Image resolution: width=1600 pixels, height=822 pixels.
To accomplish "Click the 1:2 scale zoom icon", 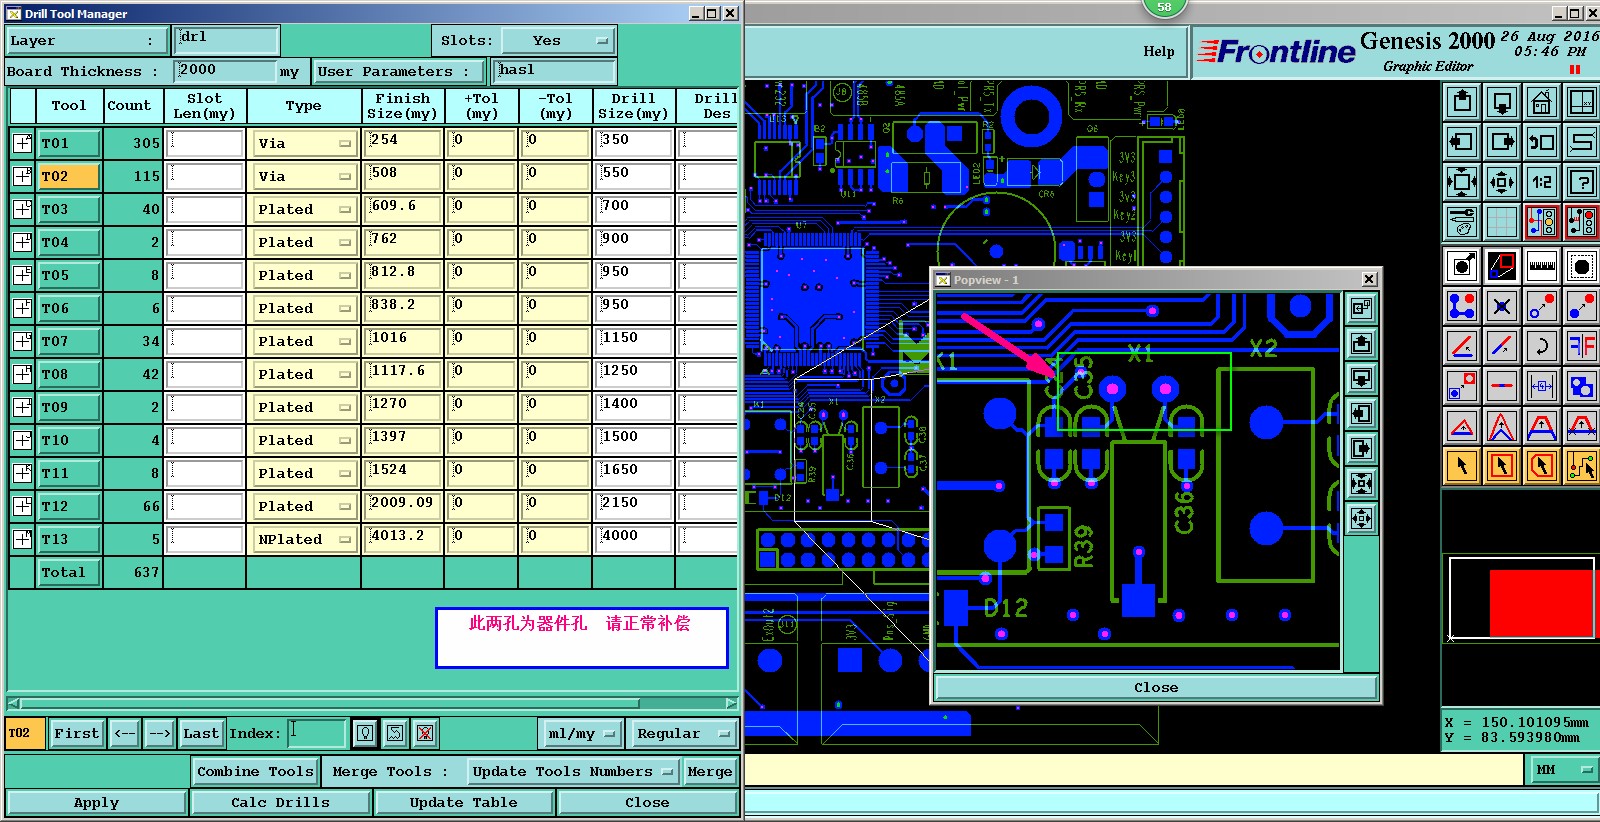I will pyautogui.click(x=1542, y=182).
